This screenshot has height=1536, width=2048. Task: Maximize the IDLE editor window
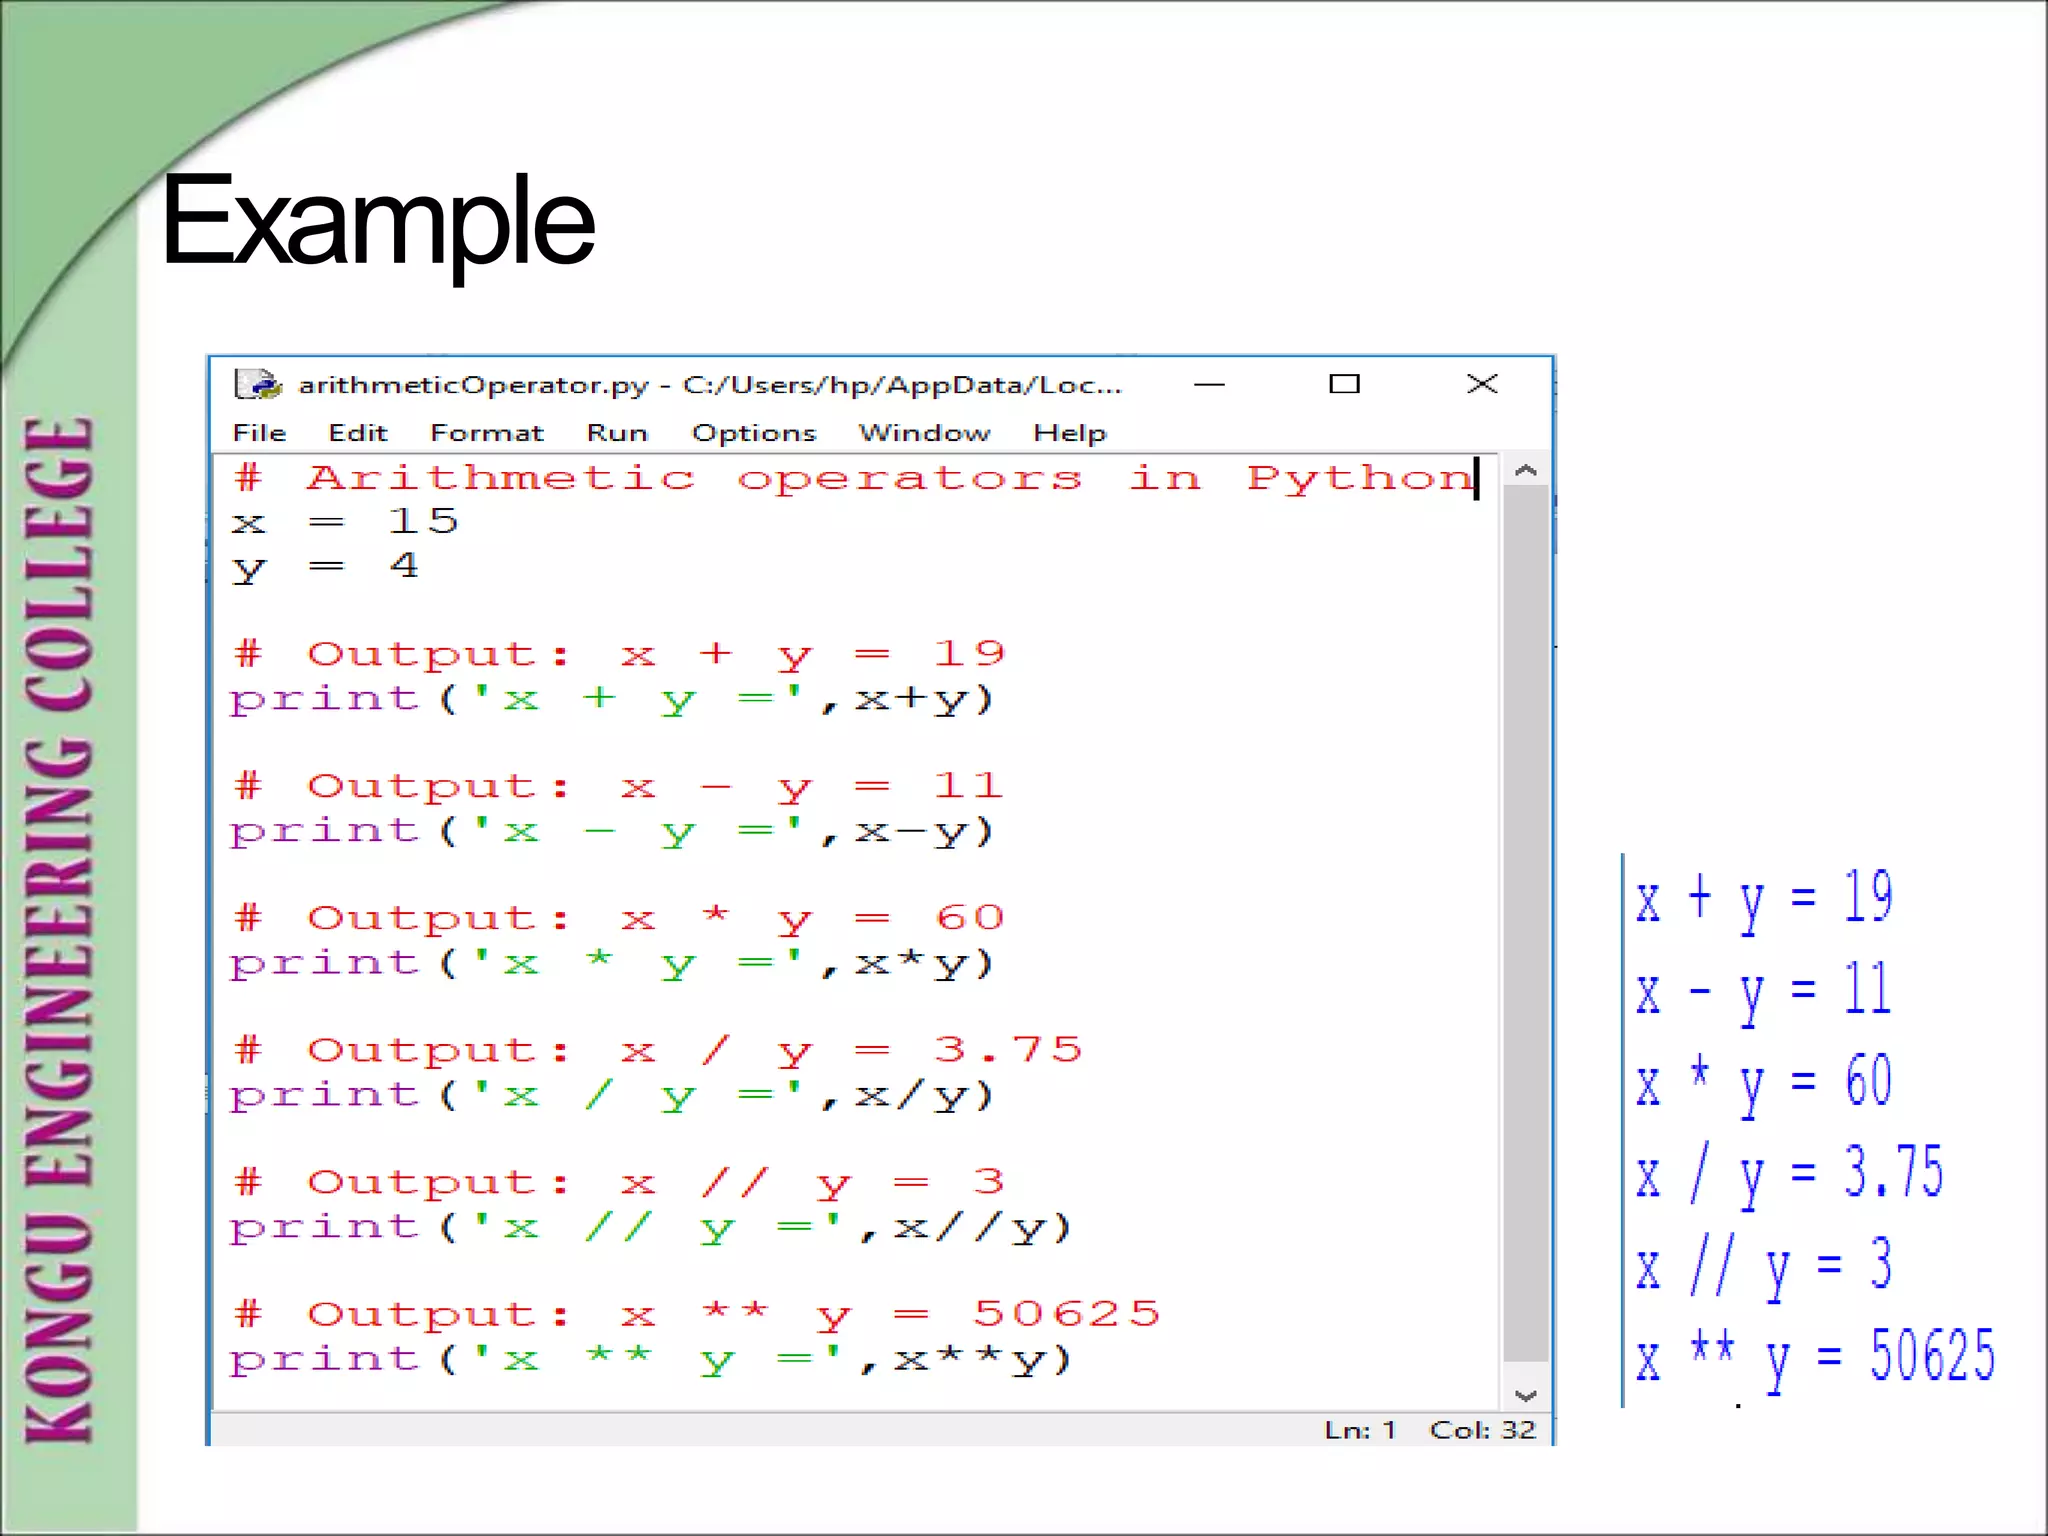click(x=1344, y=384)
